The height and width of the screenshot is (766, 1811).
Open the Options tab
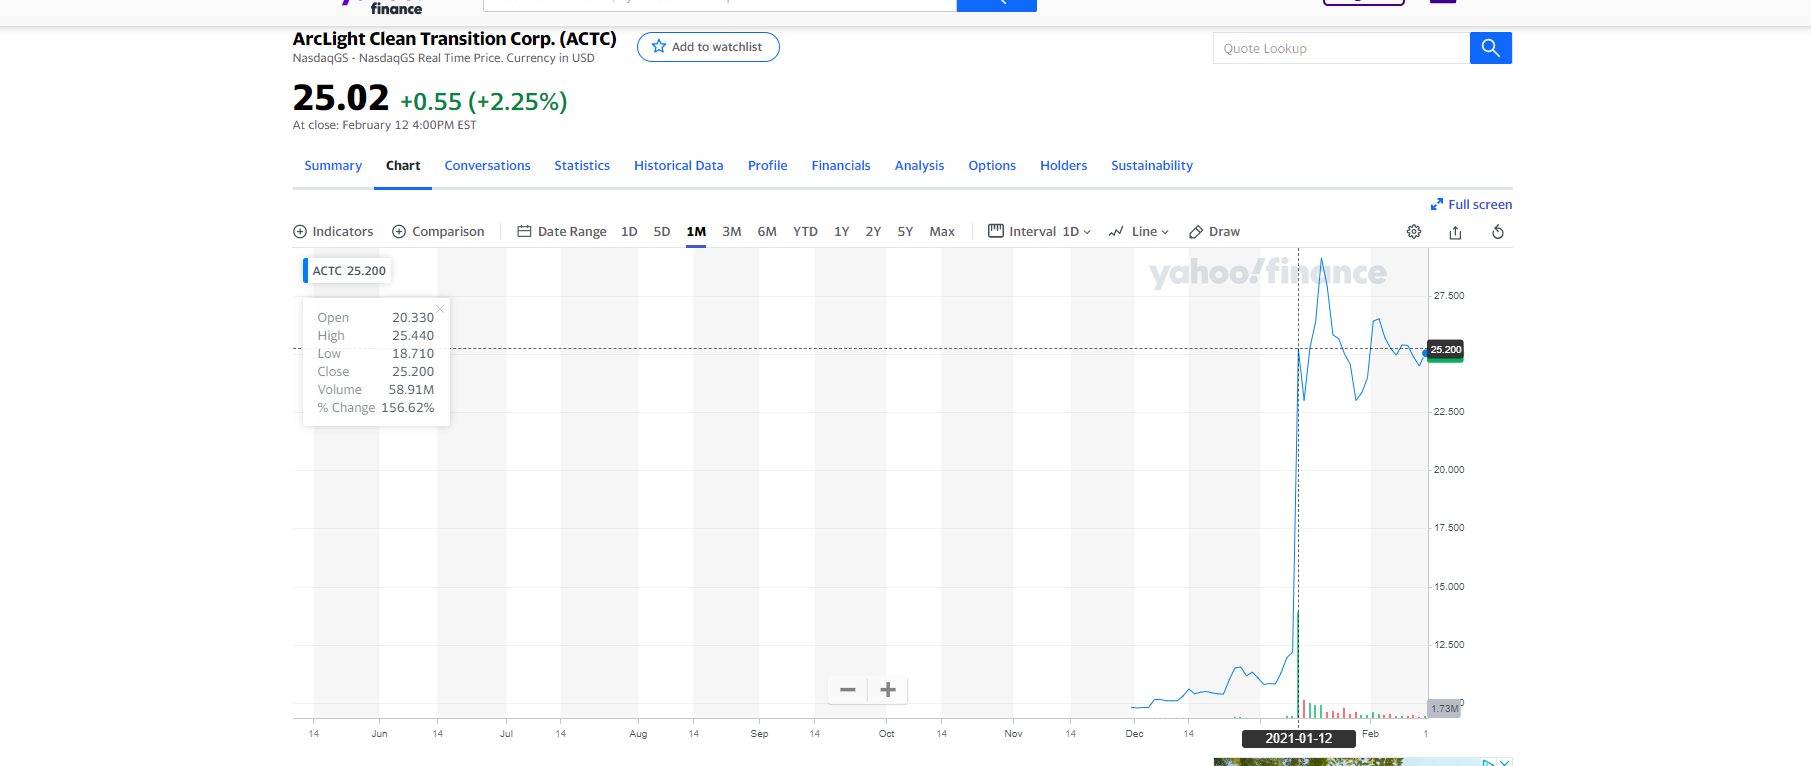coord(992,166)
